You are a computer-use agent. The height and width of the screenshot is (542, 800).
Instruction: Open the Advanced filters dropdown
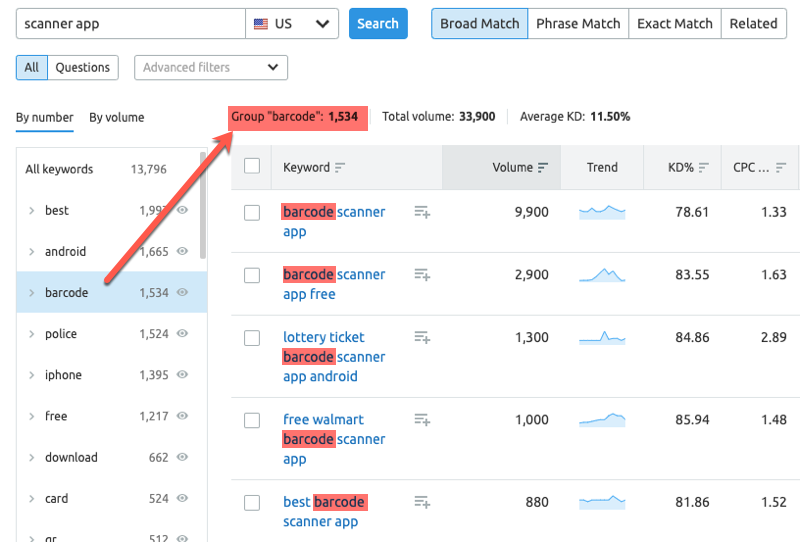click(x=211, y=68)
